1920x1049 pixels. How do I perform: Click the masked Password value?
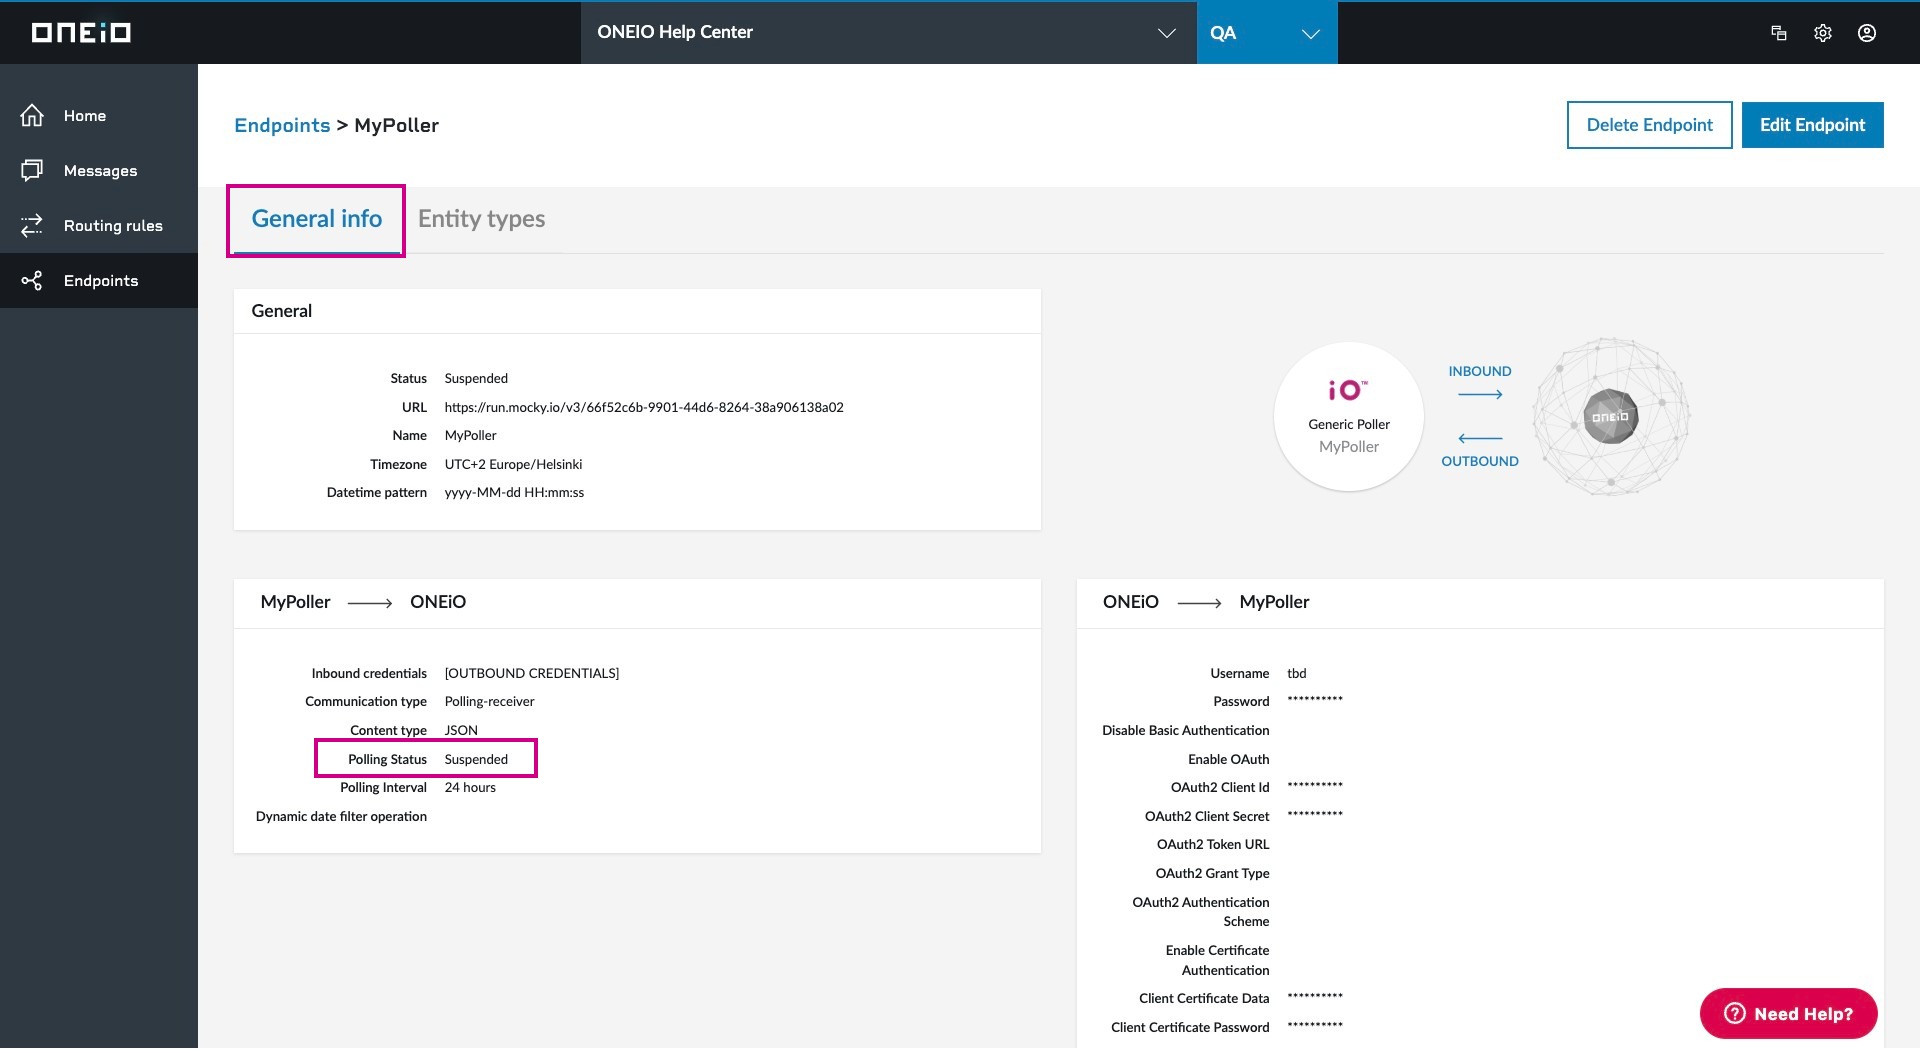pos(1315,700)
